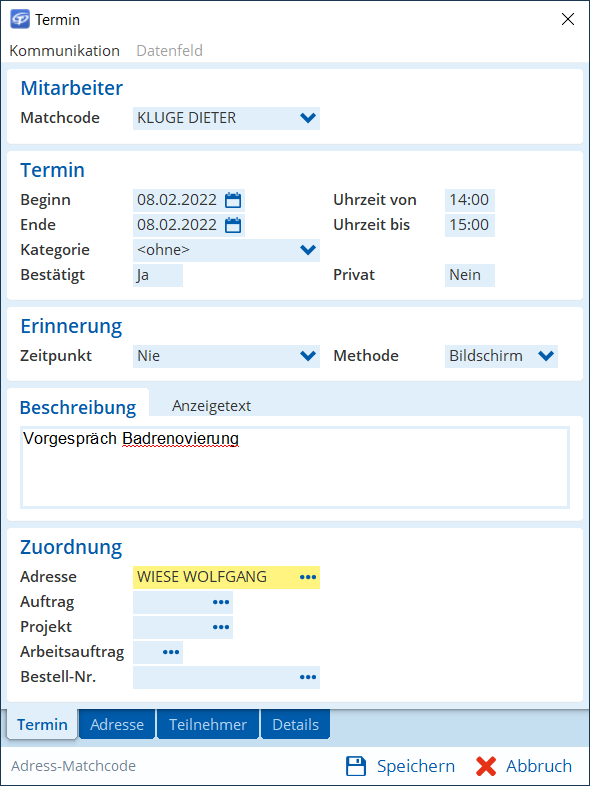Click the Speichern floppy disk icon
Screen dimensions: 590x786
(x=356, y=766)
